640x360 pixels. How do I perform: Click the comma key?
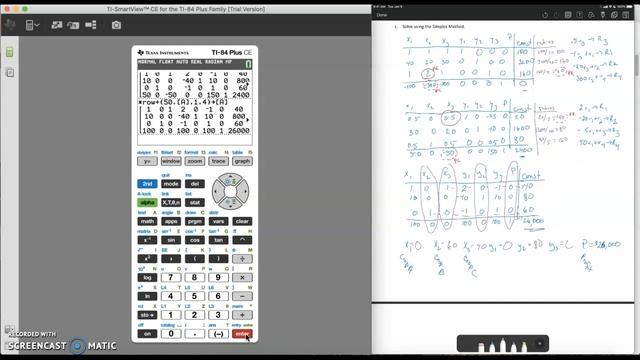(x=171, y=259)
